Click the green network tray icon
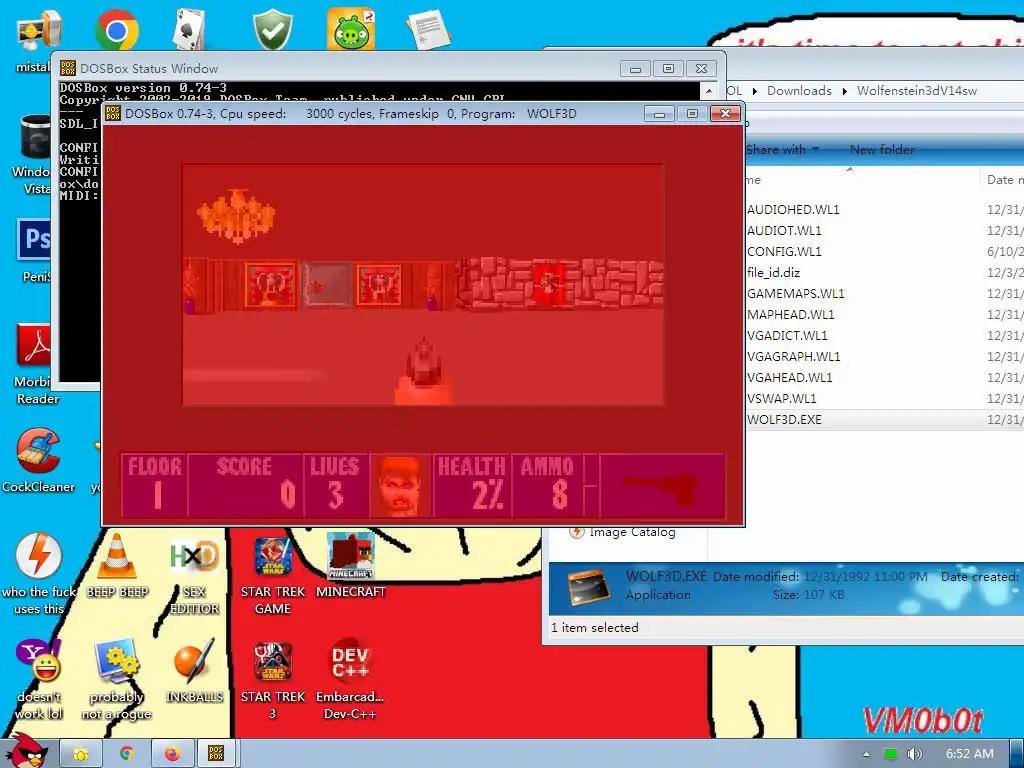 click(891, 754)
